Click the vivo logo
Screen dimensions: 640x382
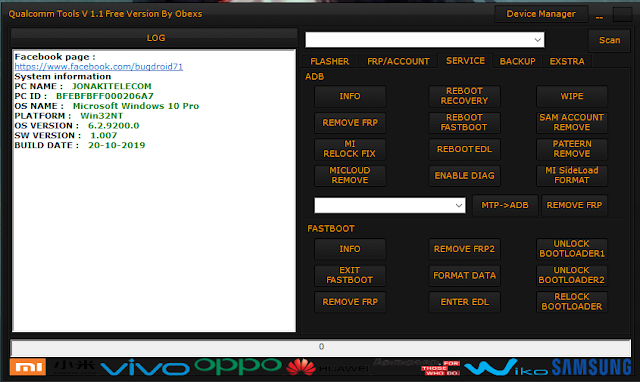(145, 367)
